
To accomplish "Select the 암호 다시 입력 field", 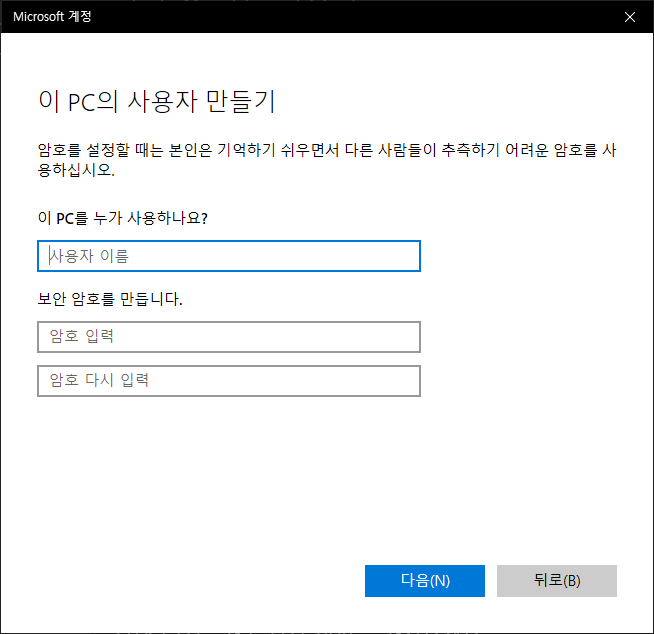I will coord(229,381).
